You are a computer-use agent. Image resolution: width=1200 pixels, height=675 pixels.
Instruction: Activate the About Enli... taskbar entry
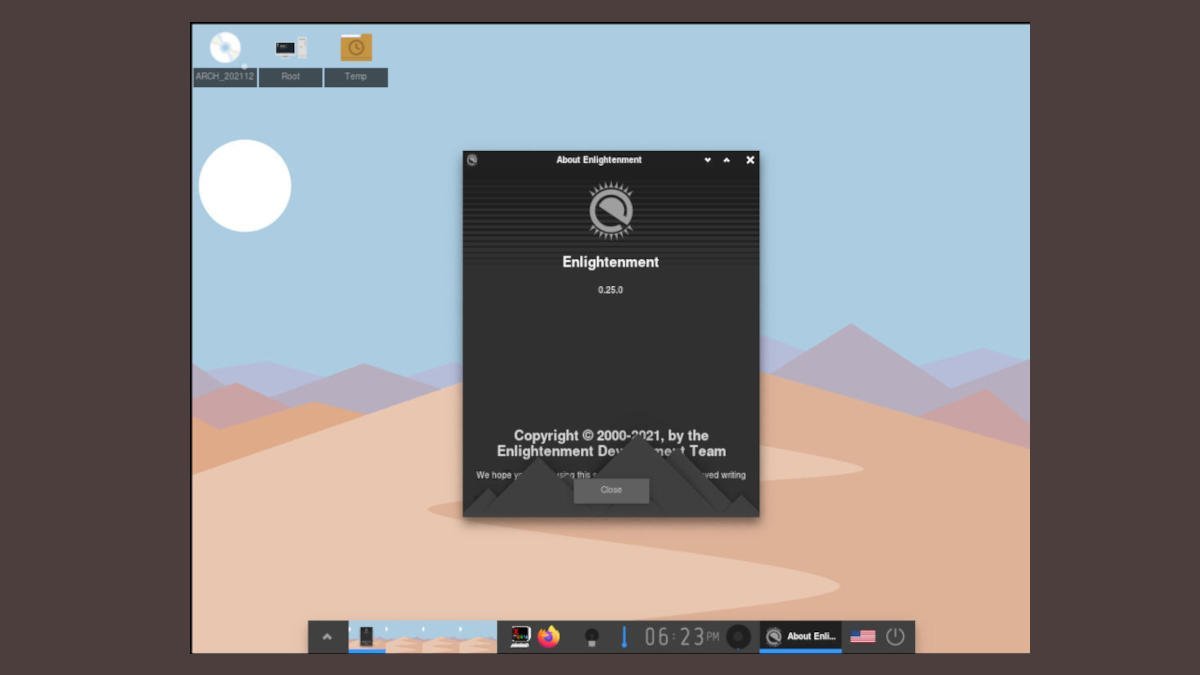click(800, 635)
